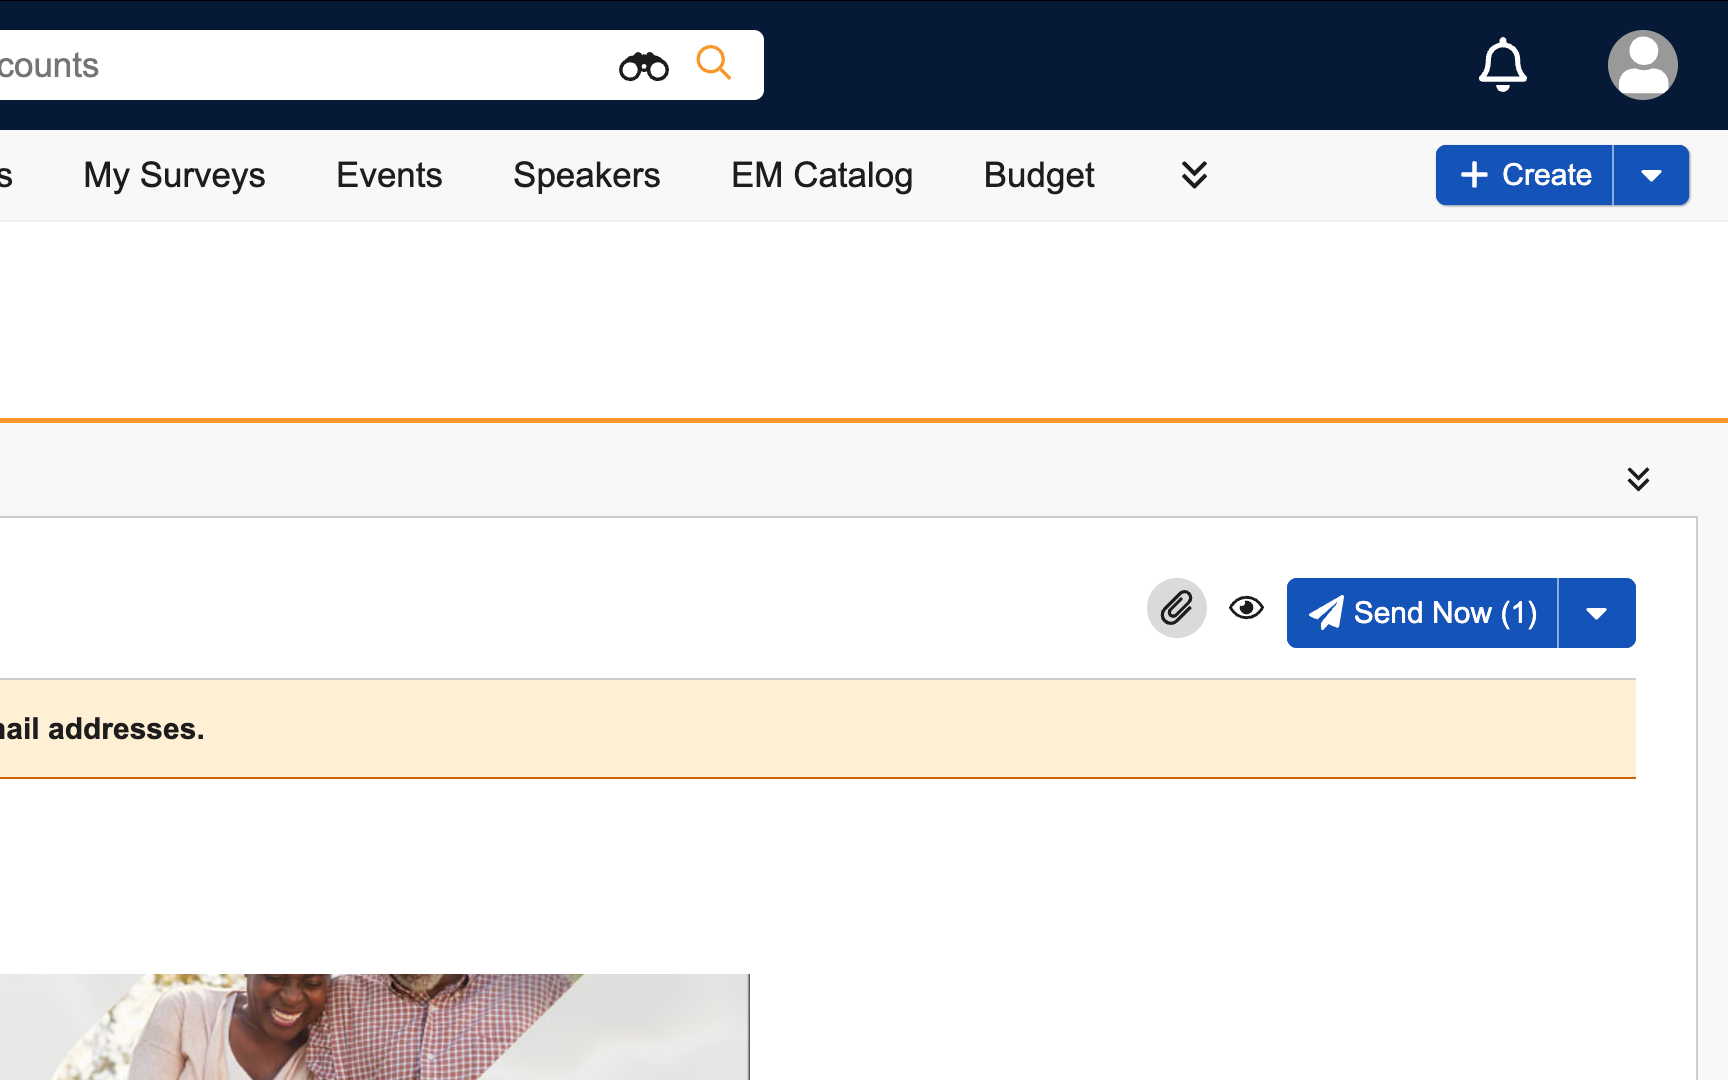Click the email template photo image
Viewport: 1728px width, 1080px height.
click(x=374, y=1026)
